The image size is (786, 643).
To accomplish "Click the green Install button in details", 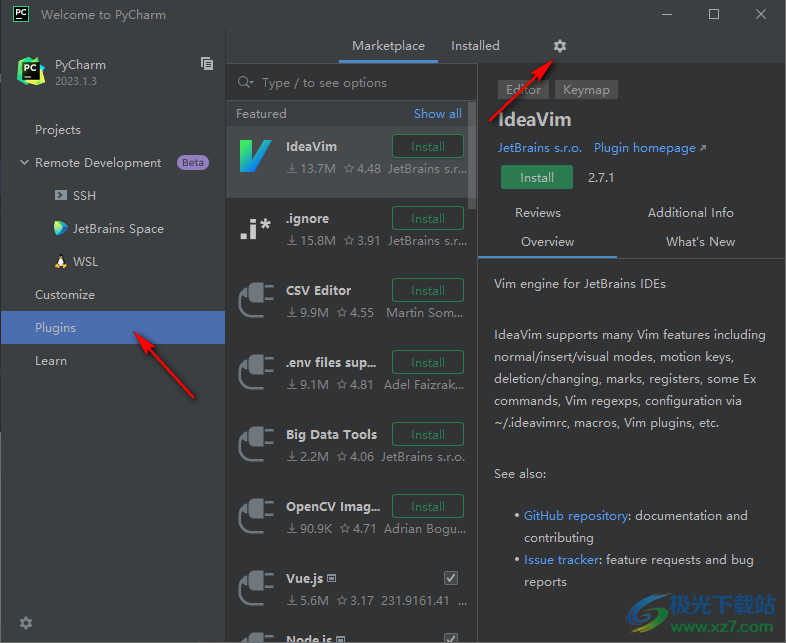I will 536,177.
